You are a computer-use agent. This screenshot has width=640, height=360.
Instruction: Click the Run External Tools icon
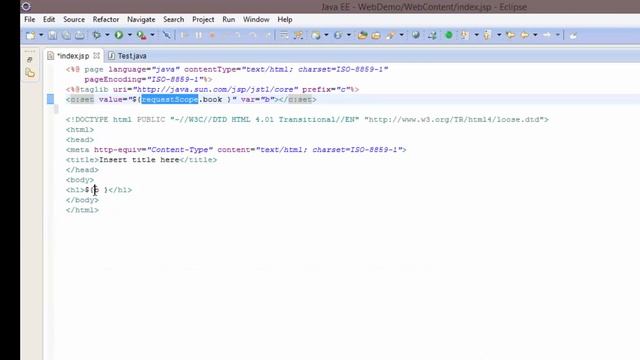click(141, 36)
